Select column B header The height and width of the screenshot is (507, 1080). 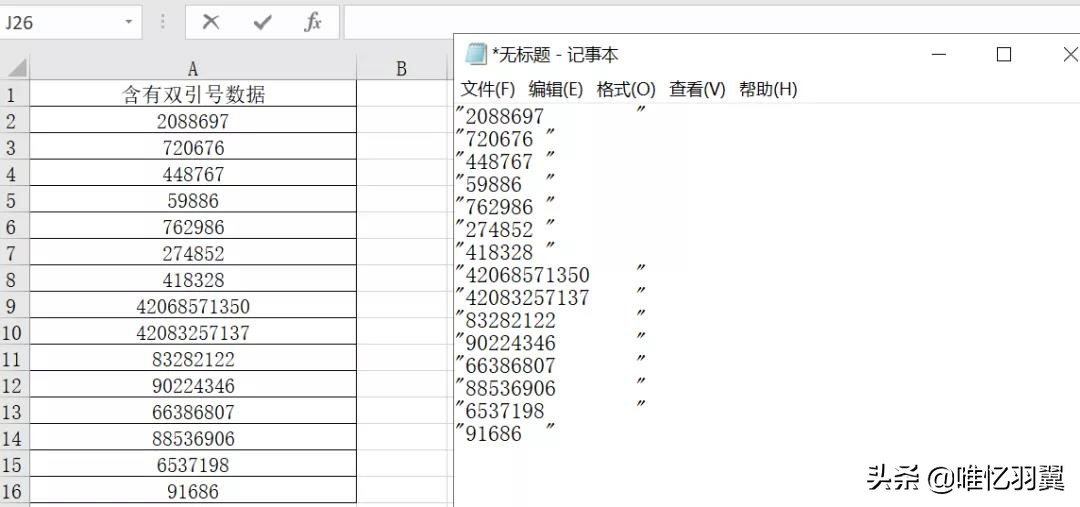coord(402,68)
